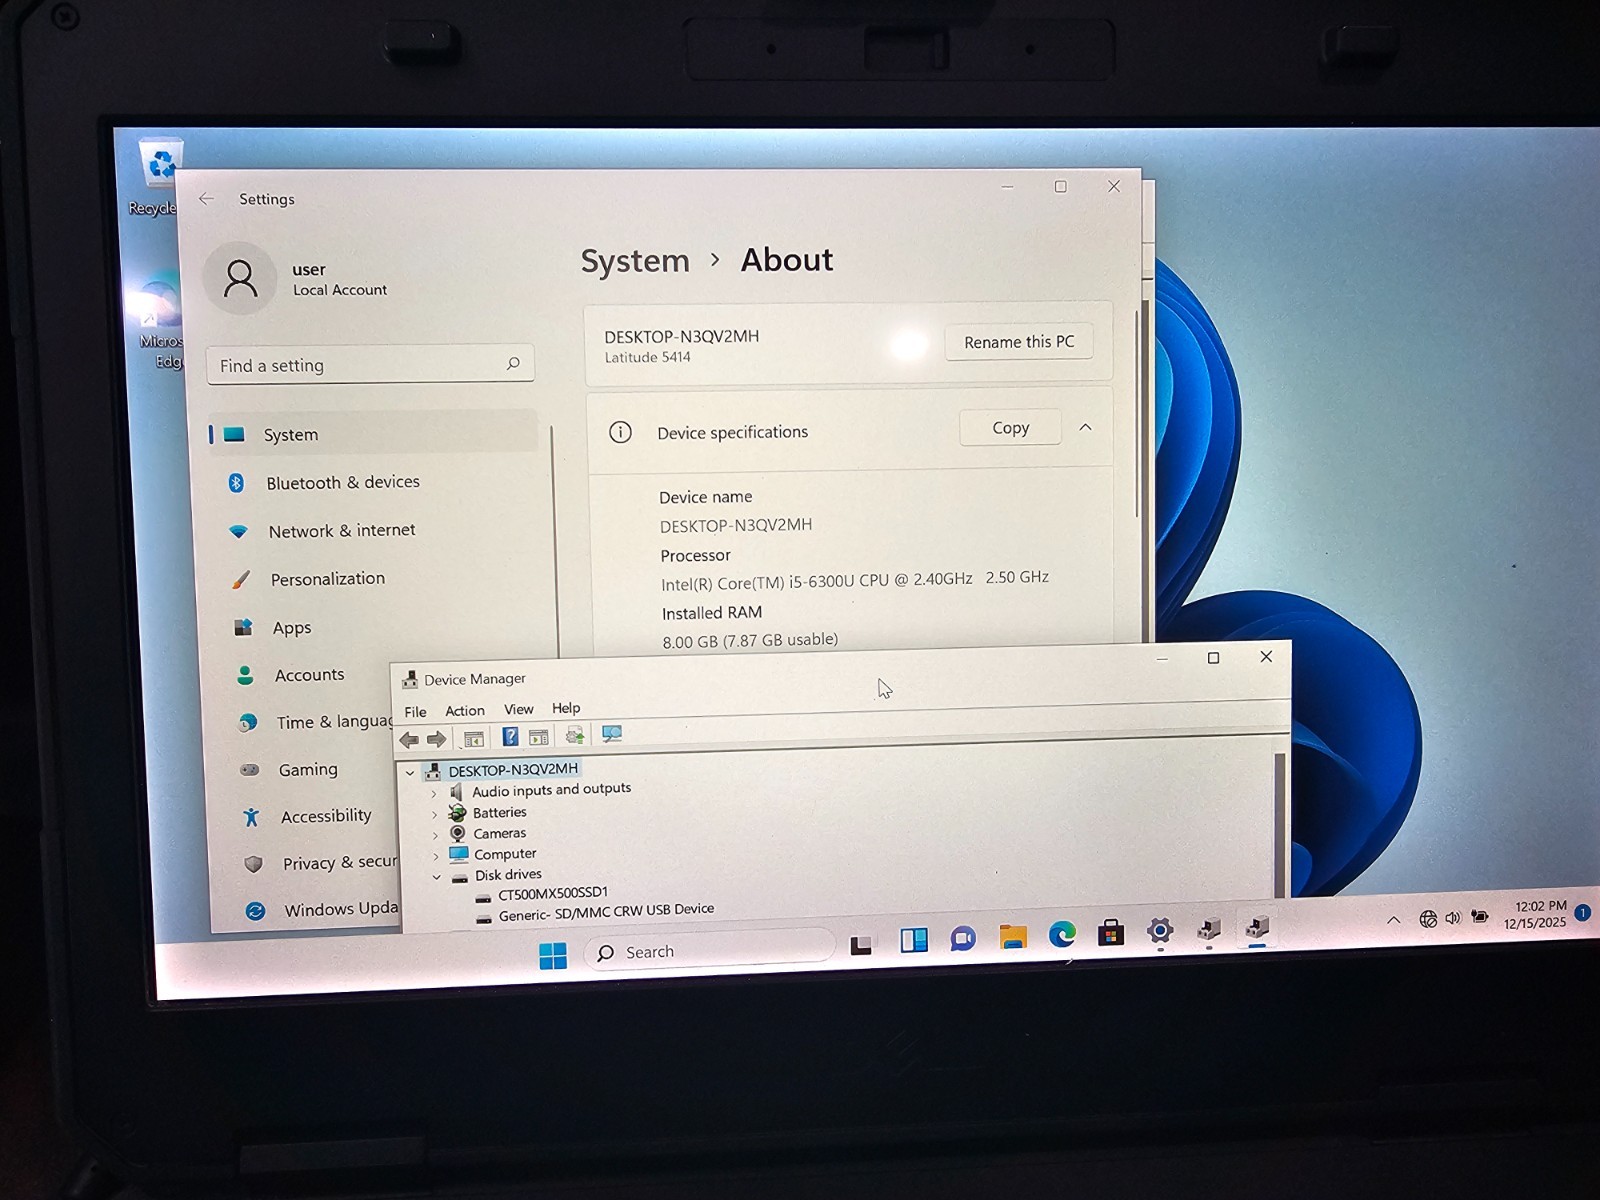Open the Chat app on the taskbar
This screenshot has width=1600, height=1200.
(963, 939)
